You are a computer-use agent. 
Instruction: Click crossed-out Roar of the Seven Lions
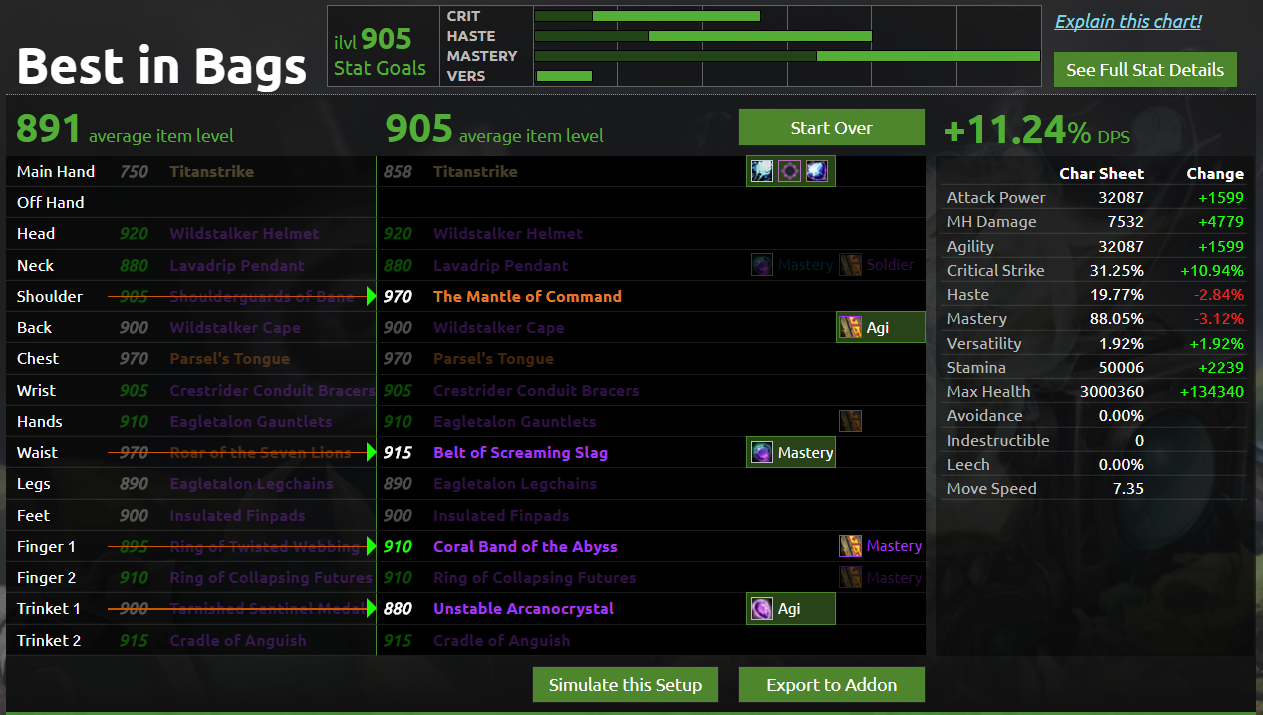click(x=261, y=452)
